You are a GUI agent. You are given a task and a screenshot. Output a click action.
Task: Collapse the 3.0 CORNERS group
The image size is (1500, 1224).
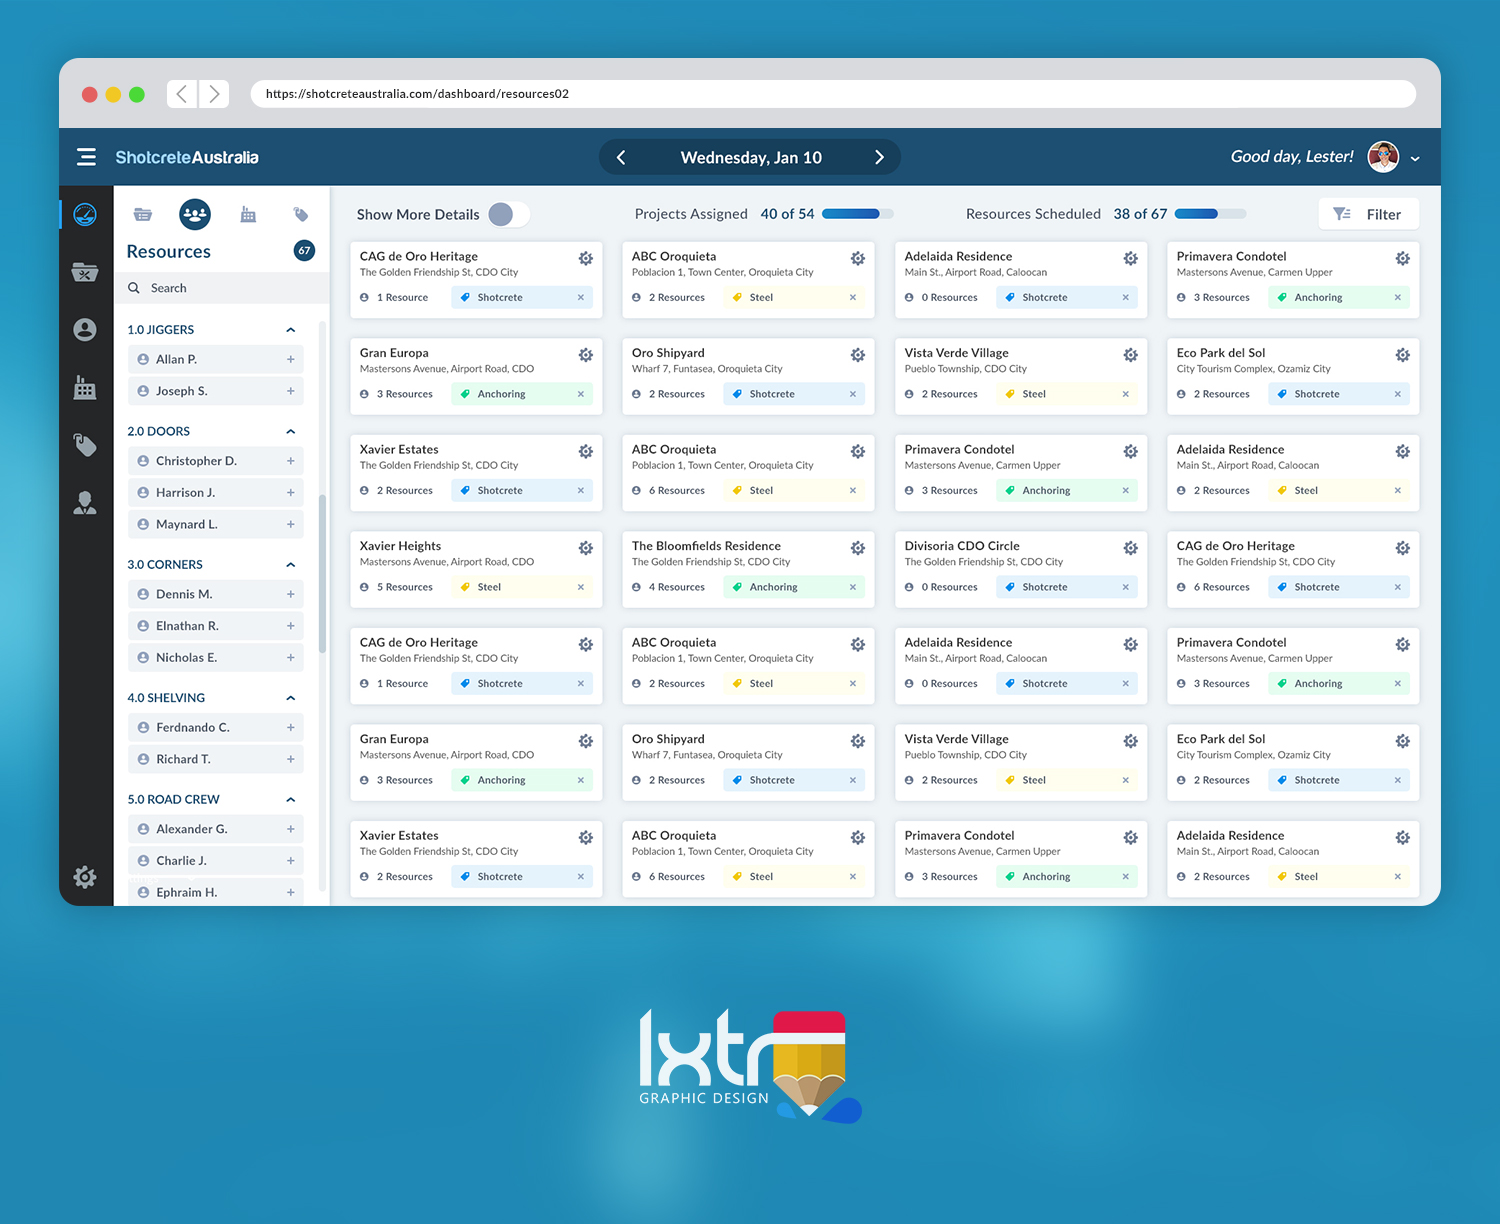(291, 565)
